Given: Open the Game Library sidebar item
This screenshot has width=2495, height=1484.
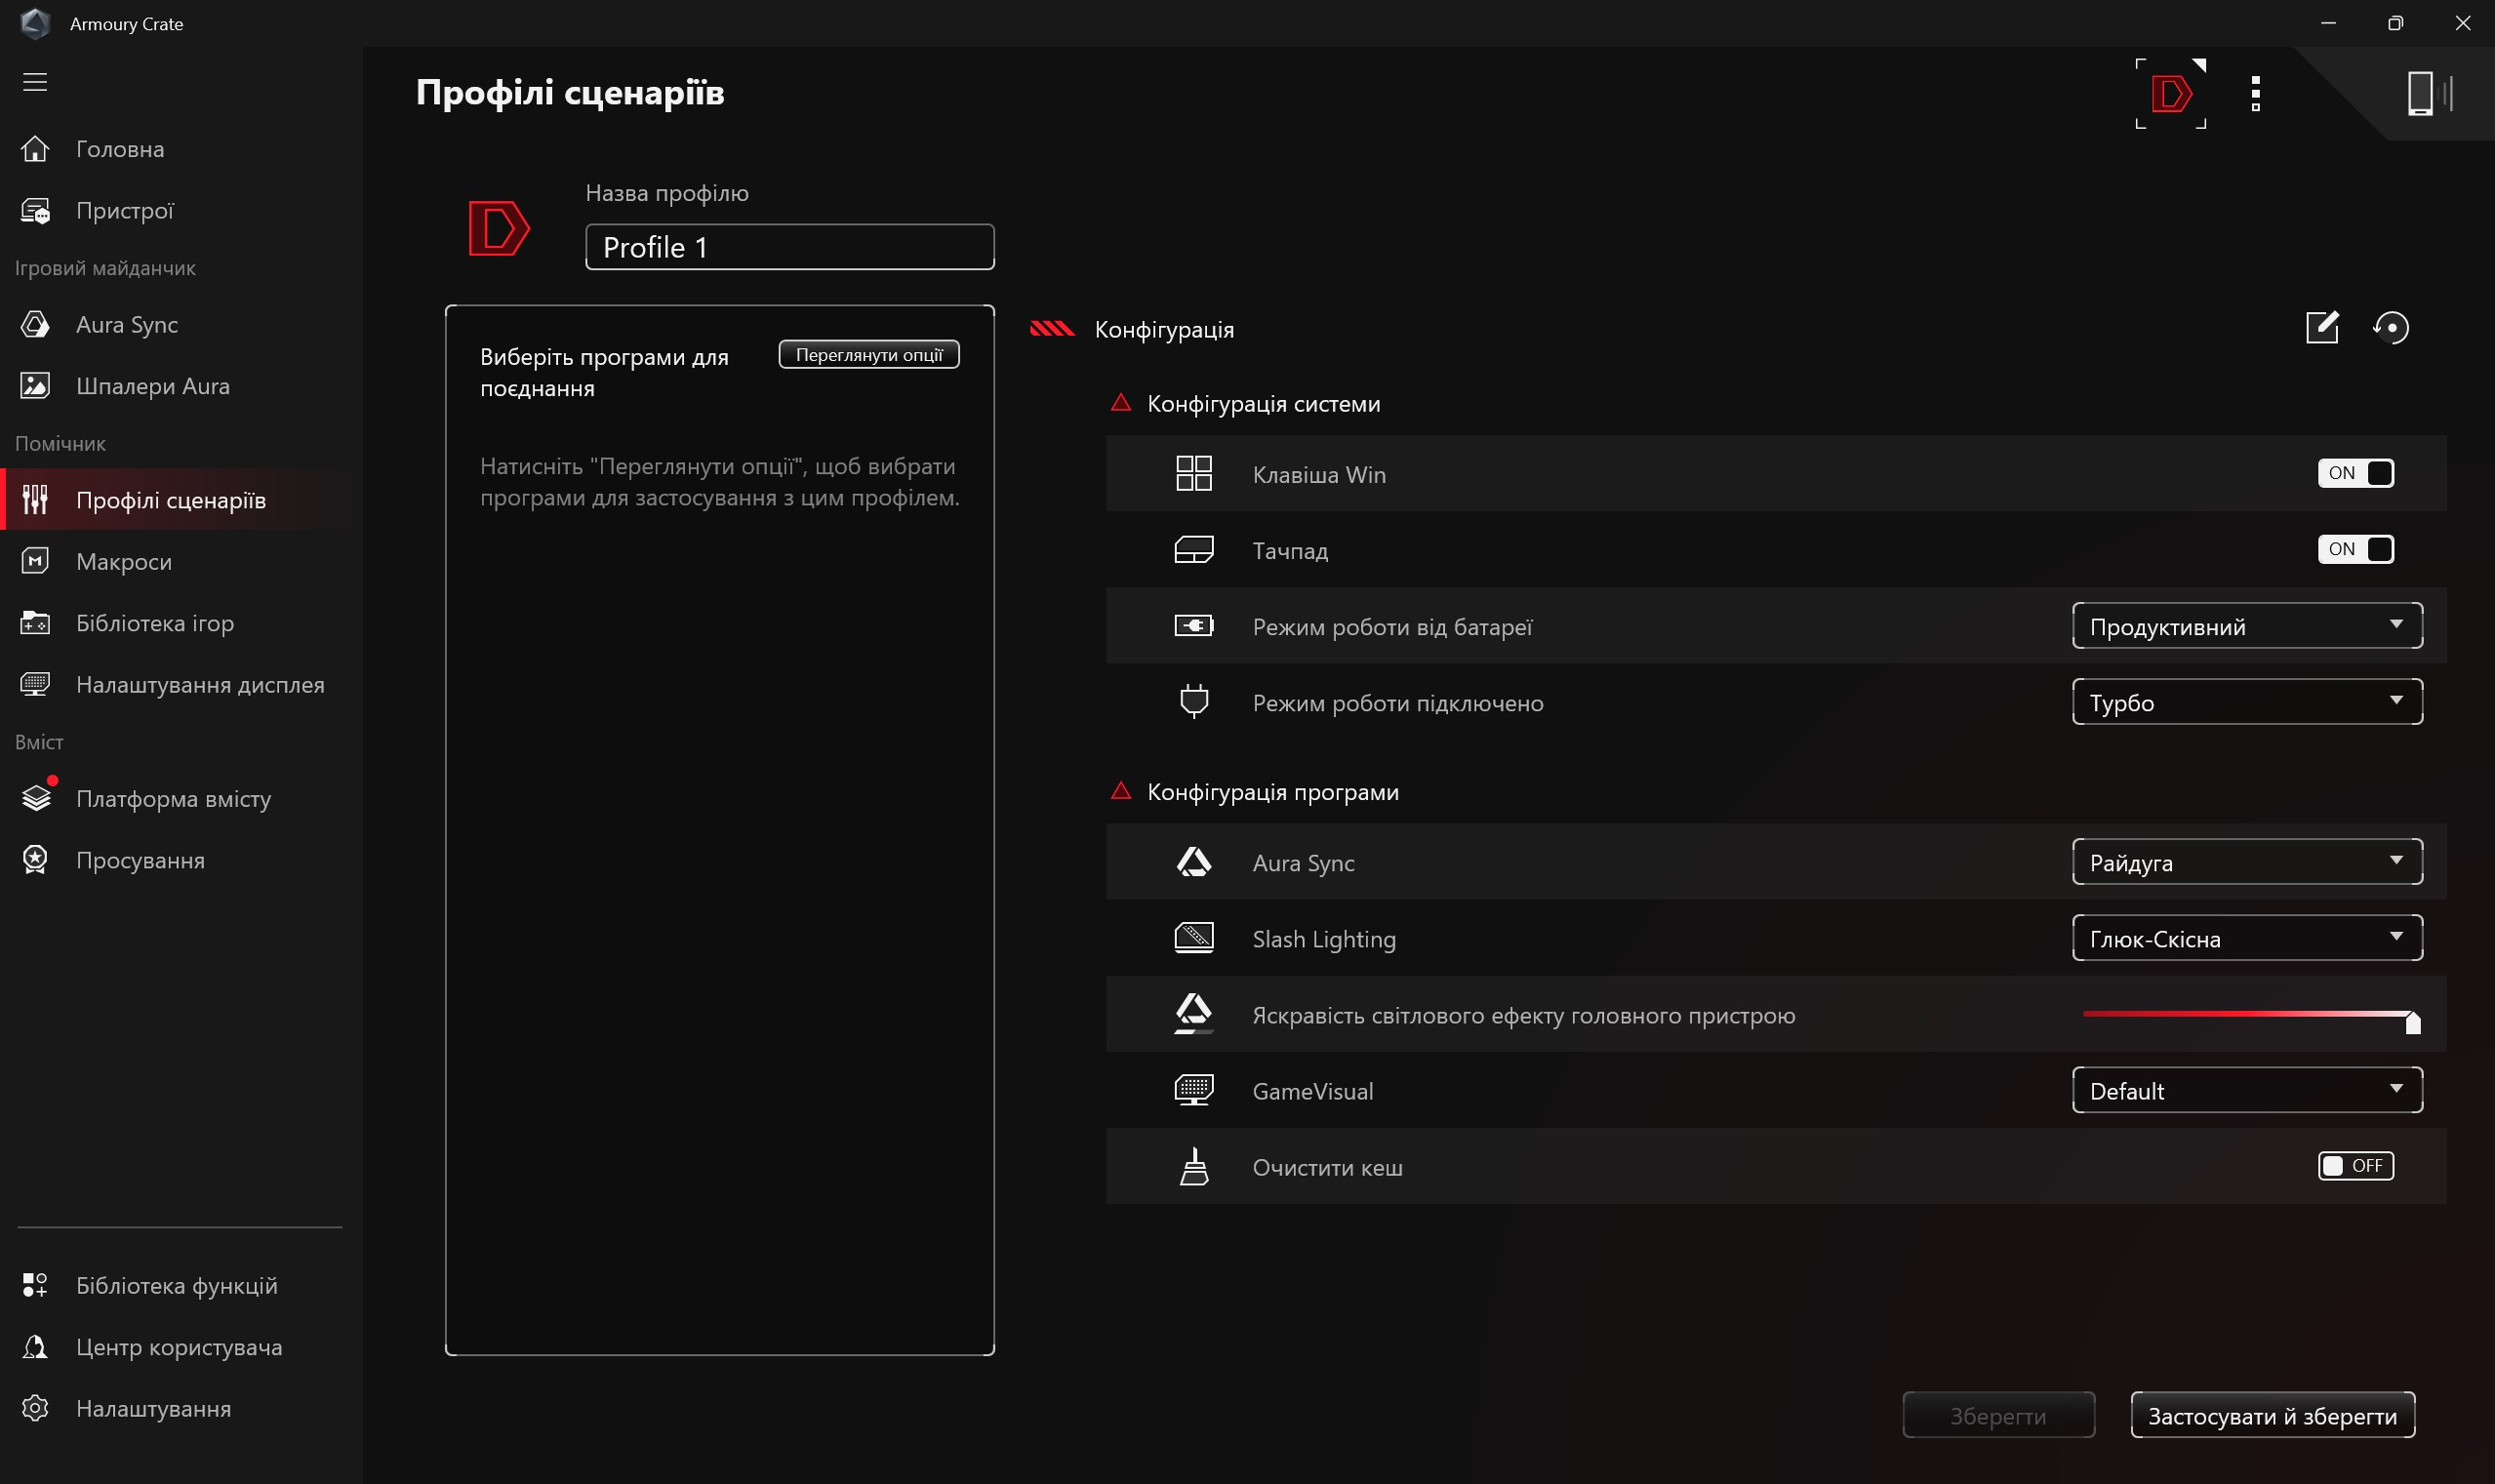Looking at the screenshot, I should click(155, 623).
